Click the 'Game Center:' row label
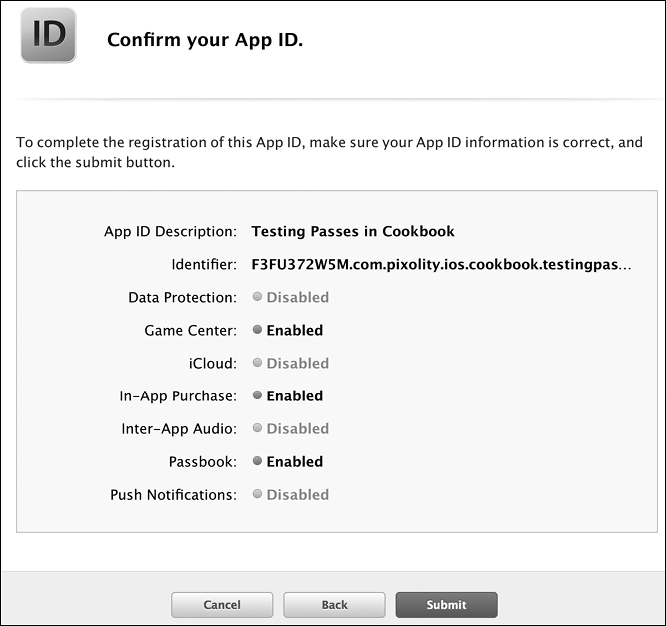This screenshot has height=627, width=667. click(190, 330)
